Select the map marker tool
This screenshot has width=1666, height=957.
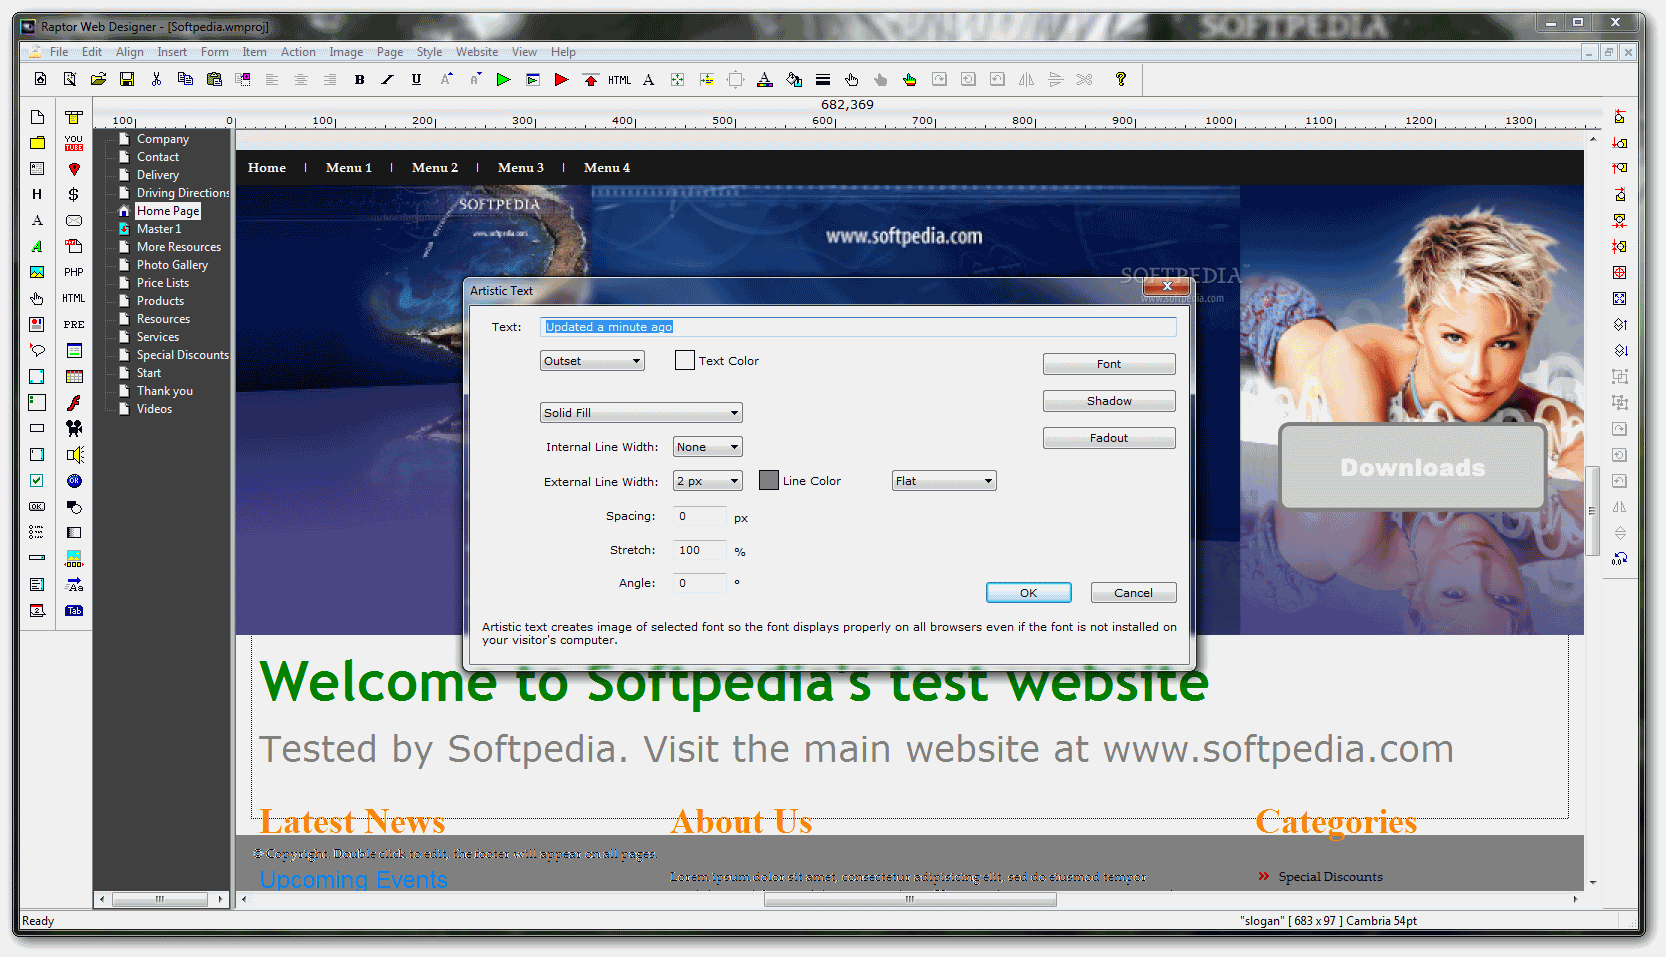[x=74, y=169]
